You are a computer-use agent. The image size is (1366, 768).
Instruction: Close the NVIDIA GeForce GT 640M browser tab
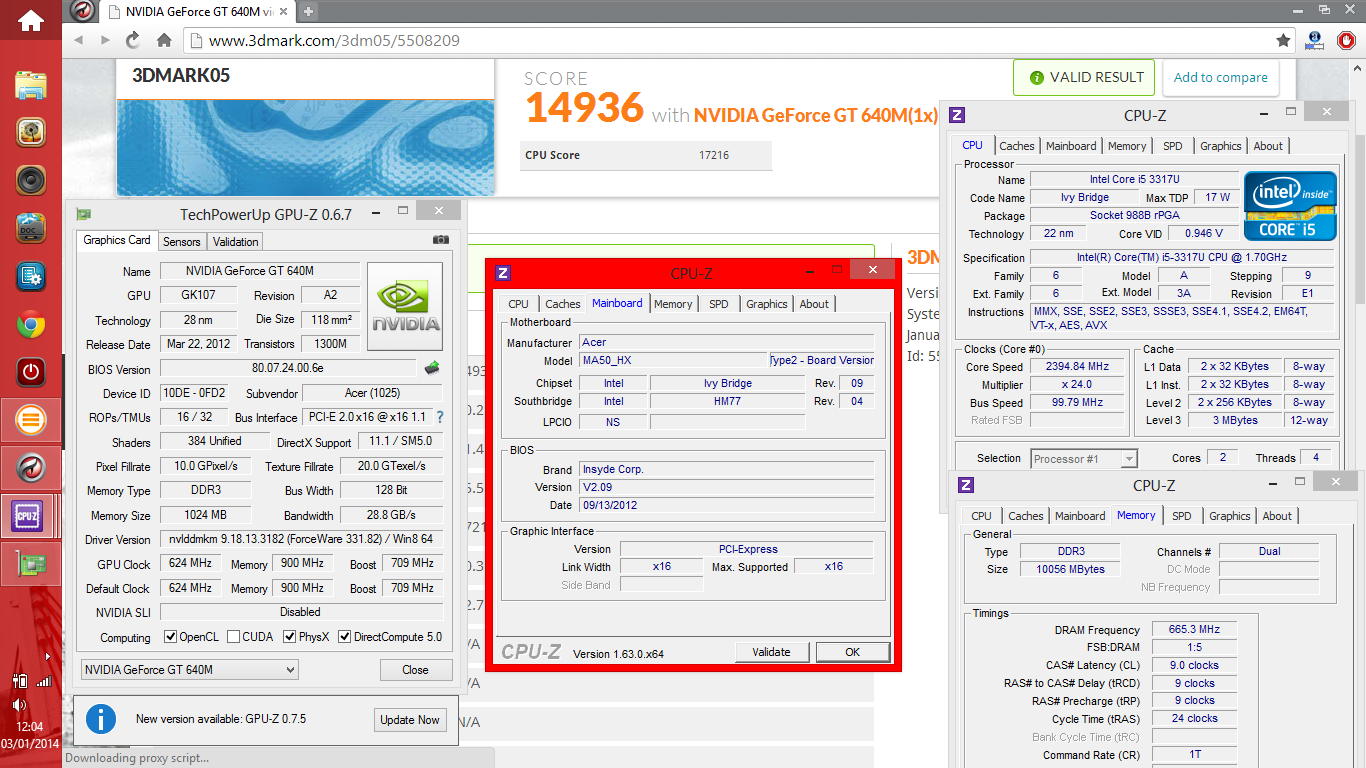[285, 12]
